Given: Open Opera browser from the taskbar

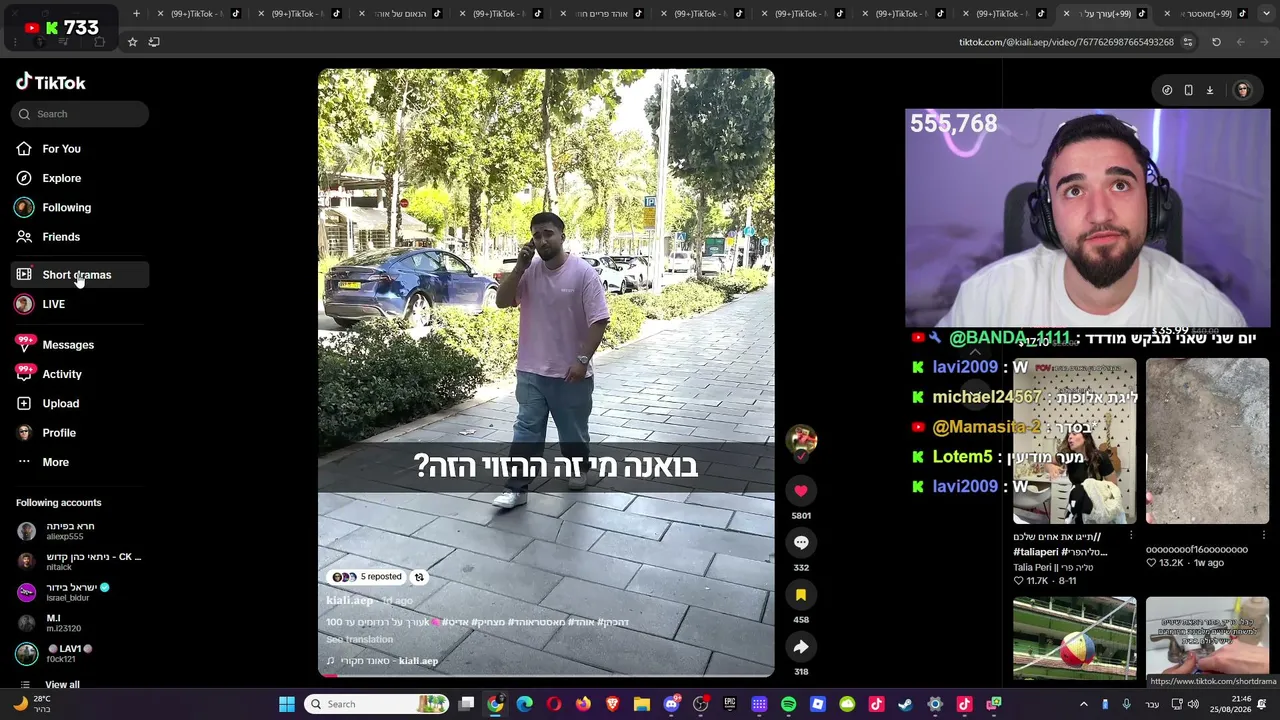Looking at the screenshot, I should click(x=554, y=704).
